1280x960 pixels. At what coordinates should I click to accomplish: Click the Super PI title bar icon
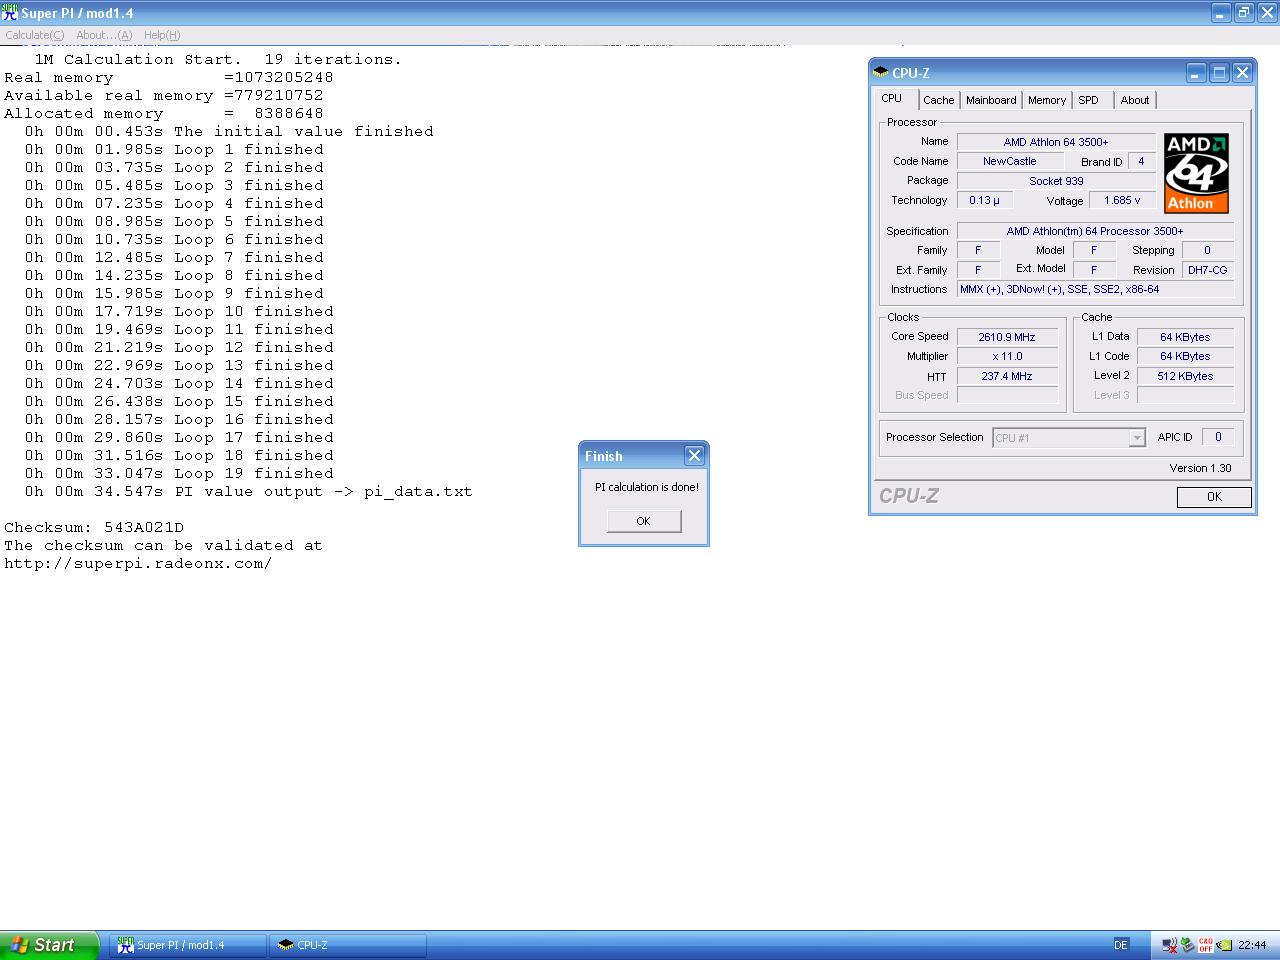(10, 13)
